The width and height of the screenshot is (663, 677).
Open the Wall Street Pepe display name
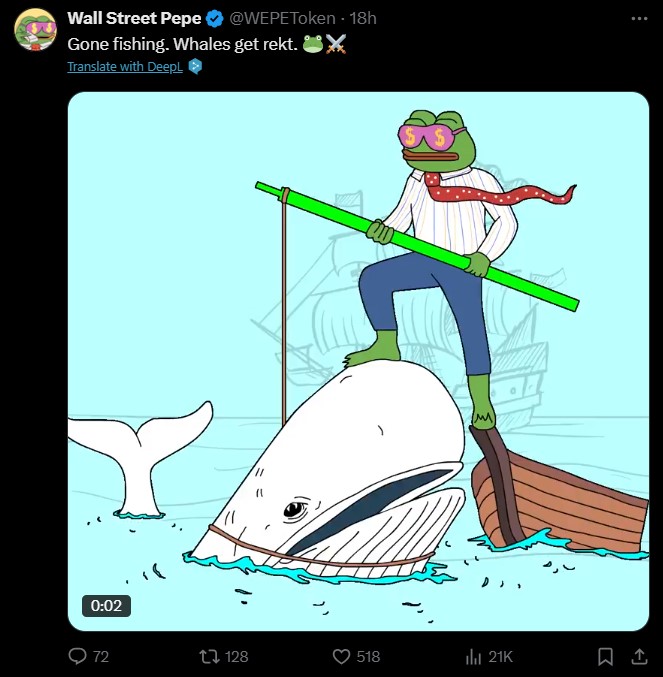pos(134,19)
